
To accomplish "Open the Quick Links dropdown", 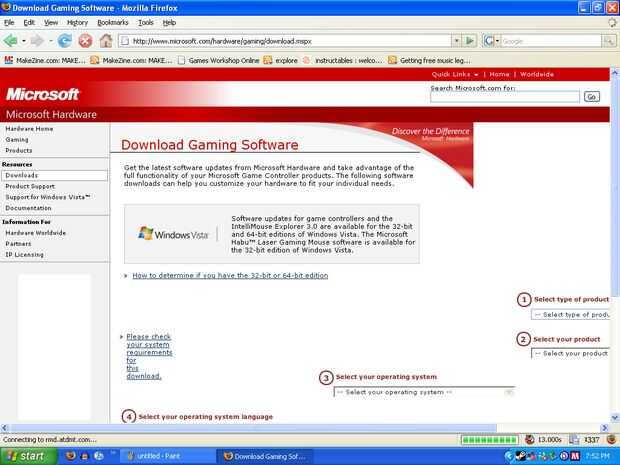I will tap(455, 74).
